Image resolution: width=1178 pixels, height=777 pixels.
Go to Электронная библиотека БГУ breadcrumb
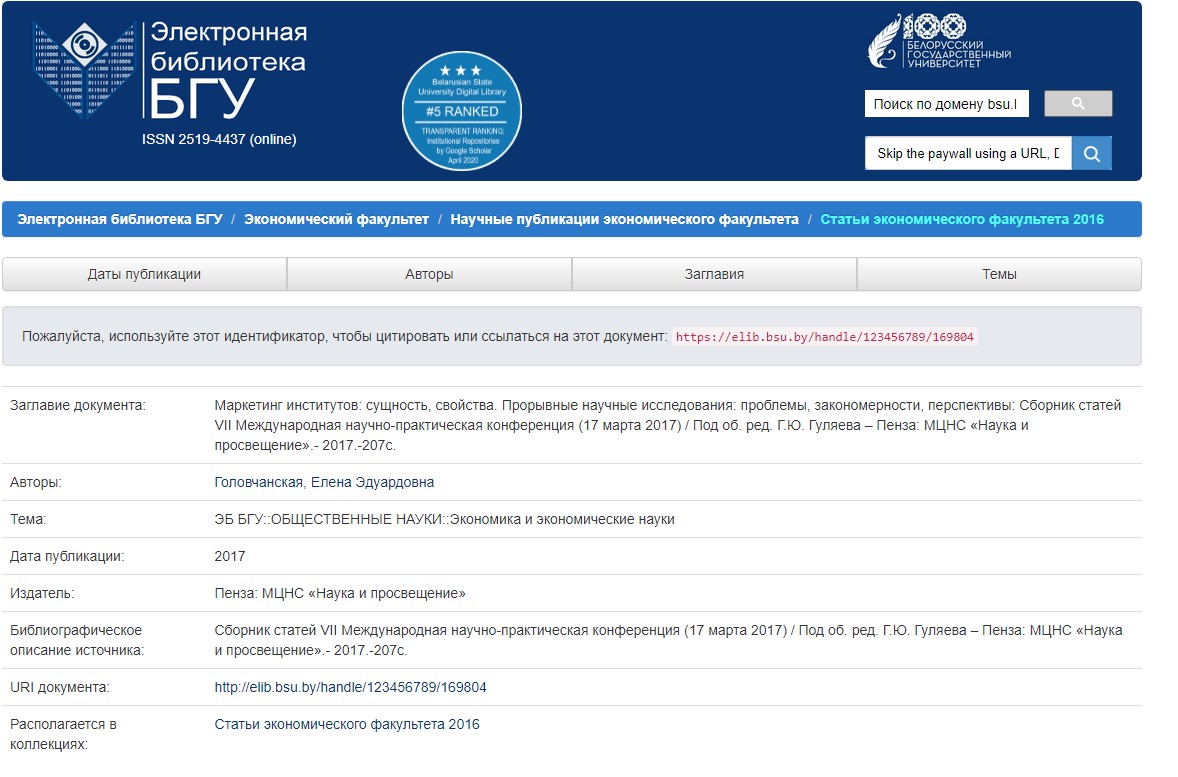(x=120, y=219)
